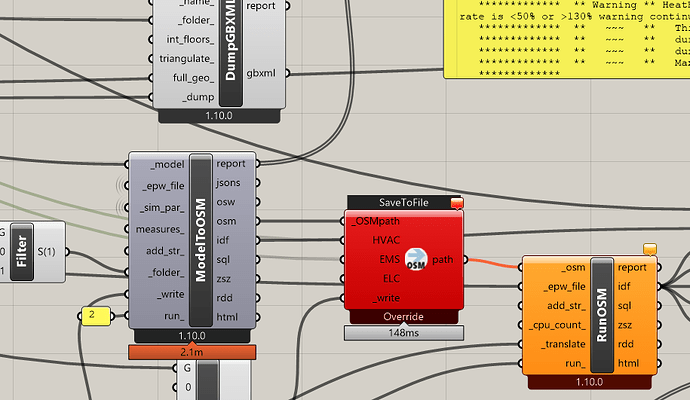Click the 148ms profiler bar
The width and height of the screenshot is (690, 400).
[x=404, y=333]
